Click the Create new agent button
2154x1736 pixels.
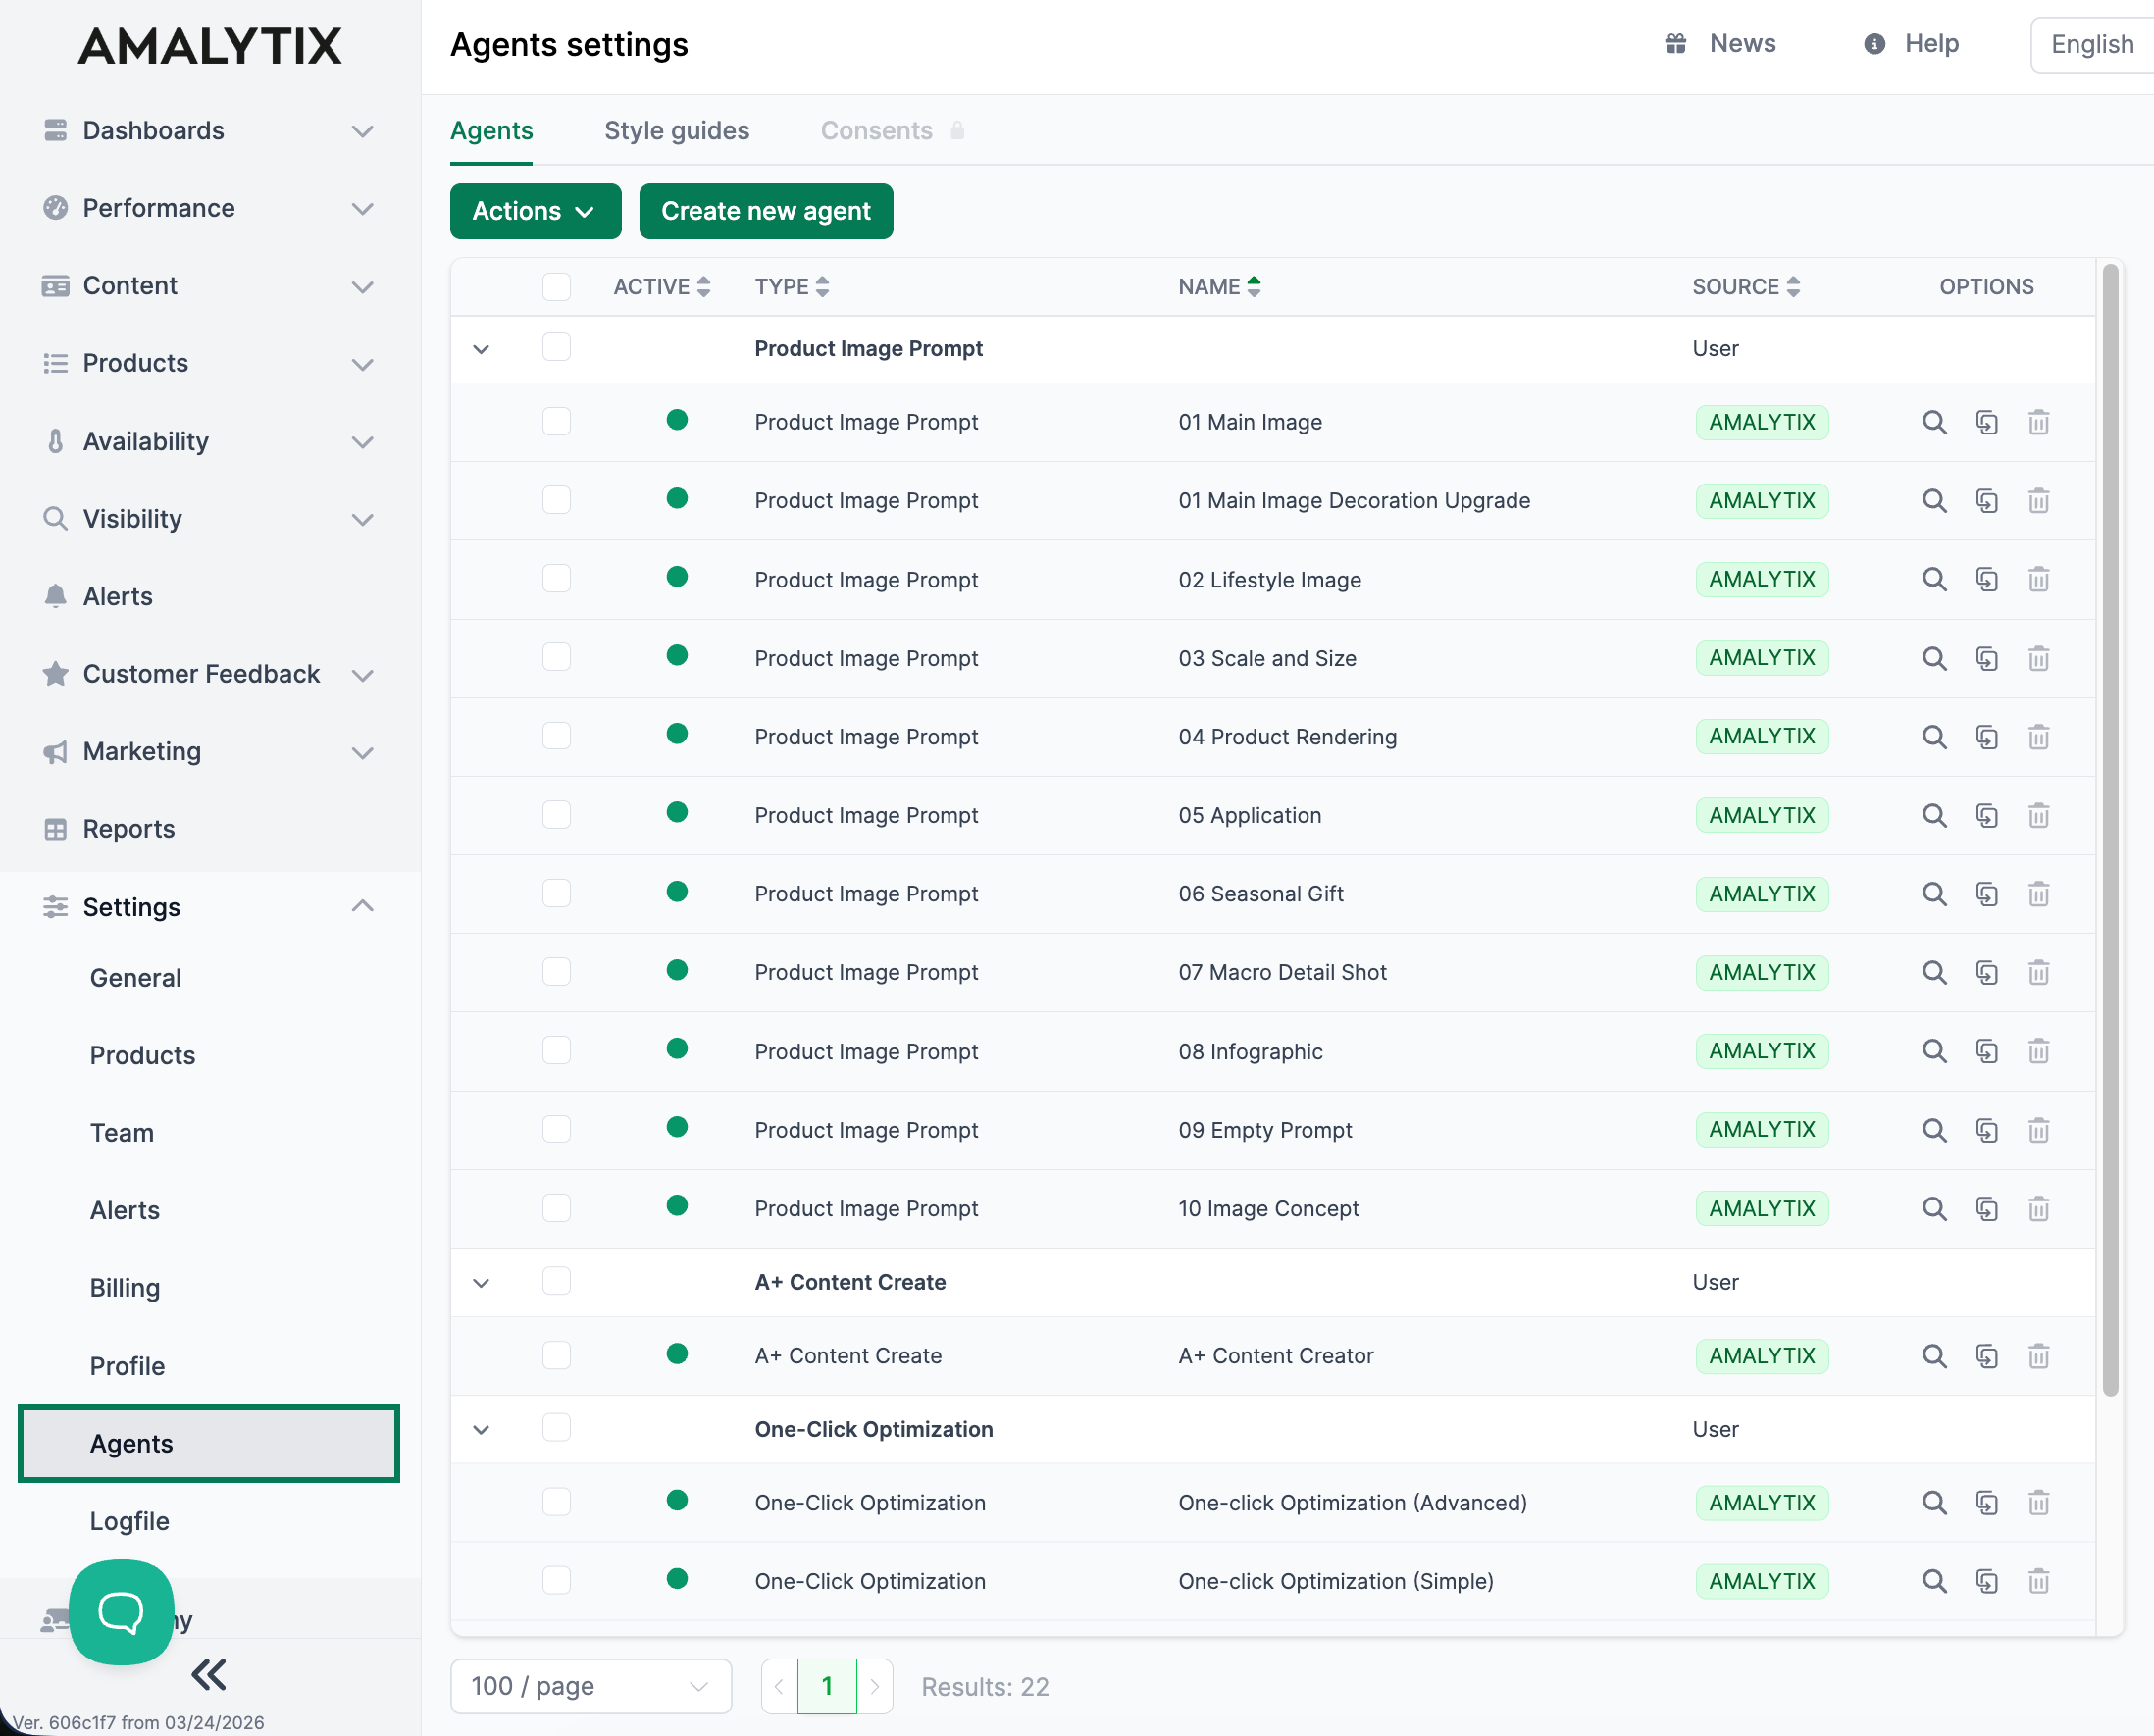766,211
